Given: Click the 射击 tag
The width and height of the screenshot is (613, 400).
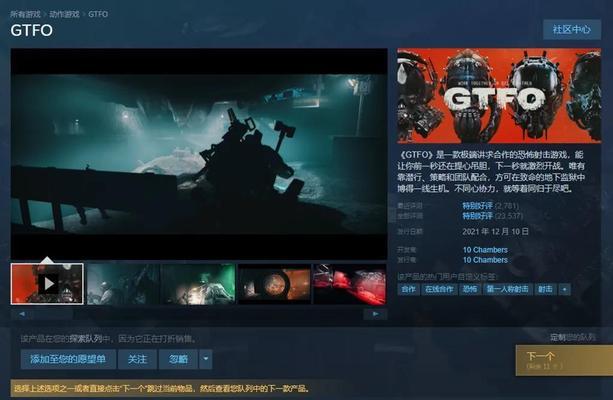Looking at the screenshot, I should (x=545, y=289).
